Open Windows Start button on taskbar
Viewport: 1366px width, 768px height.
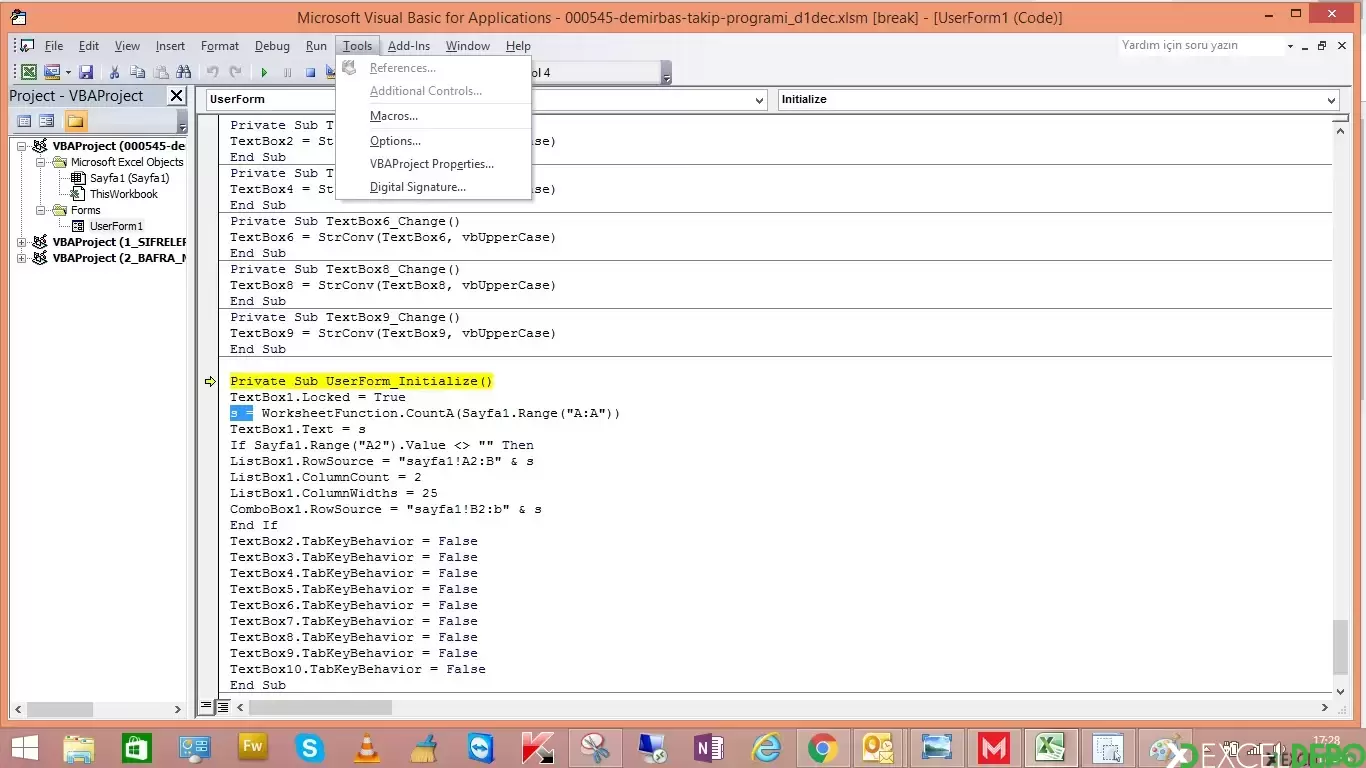point(24,748)
